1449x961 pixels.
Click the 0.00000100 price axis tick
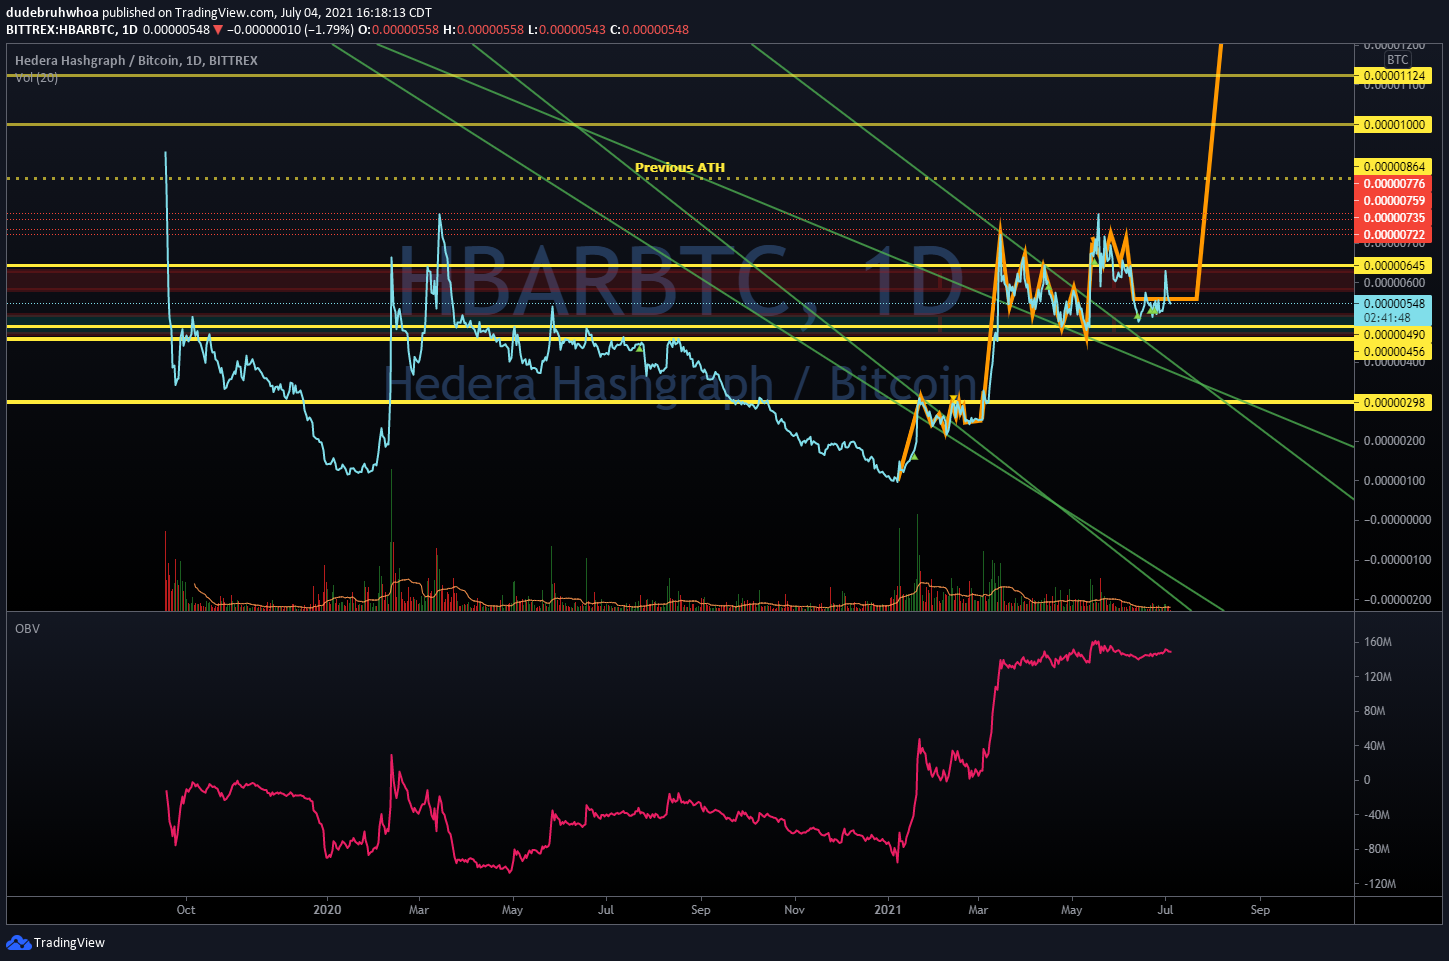pyautogui.click(x=1394, y=481)
